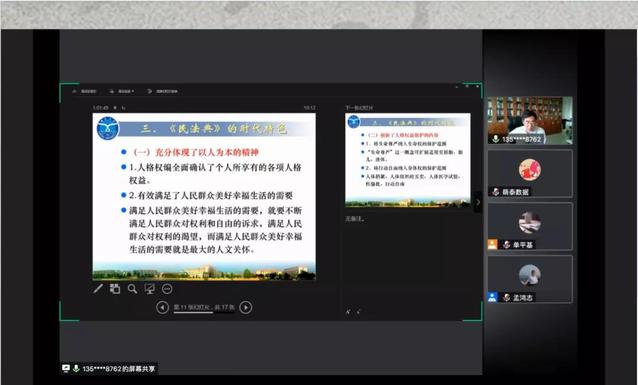This screenshot has width=638, height=385.
Task: Click 结束幻灯片放映 end slide show
Action: (163, 91)
